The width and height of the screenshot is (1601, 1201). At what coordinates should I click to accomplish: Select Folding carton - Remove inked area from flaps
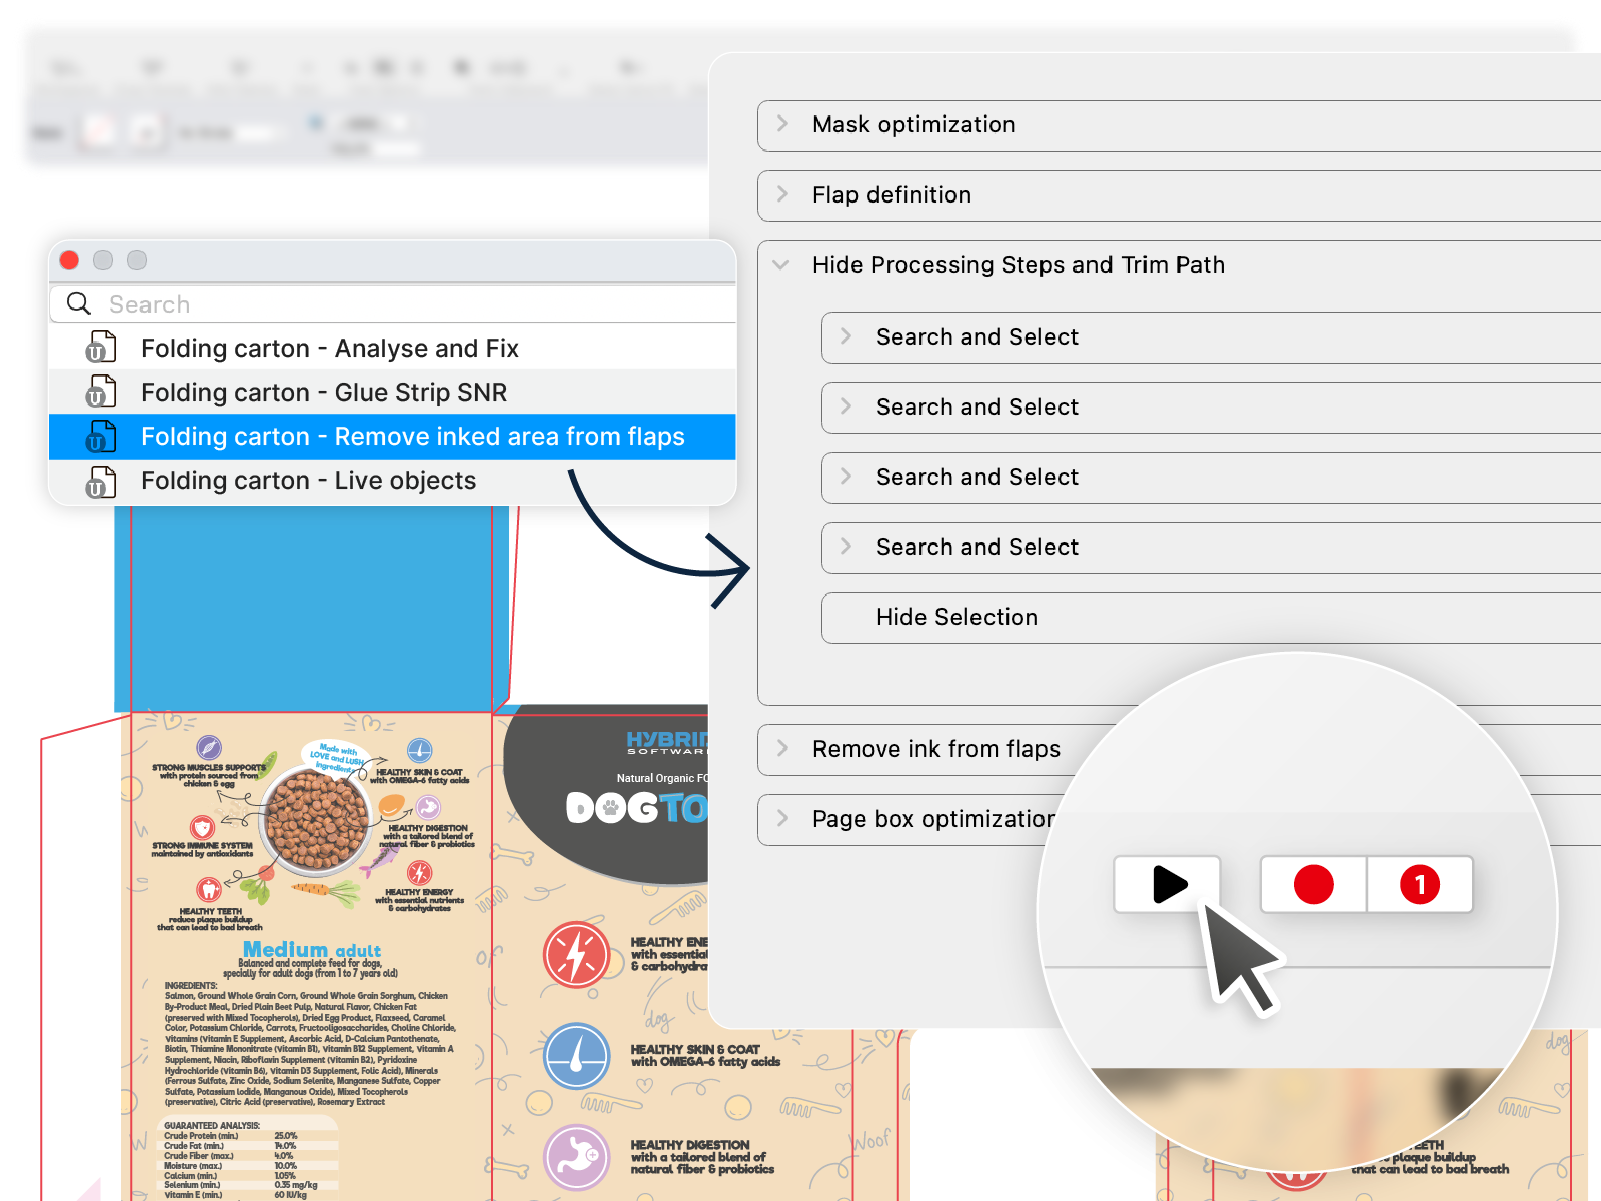click(x=412, y=437)
